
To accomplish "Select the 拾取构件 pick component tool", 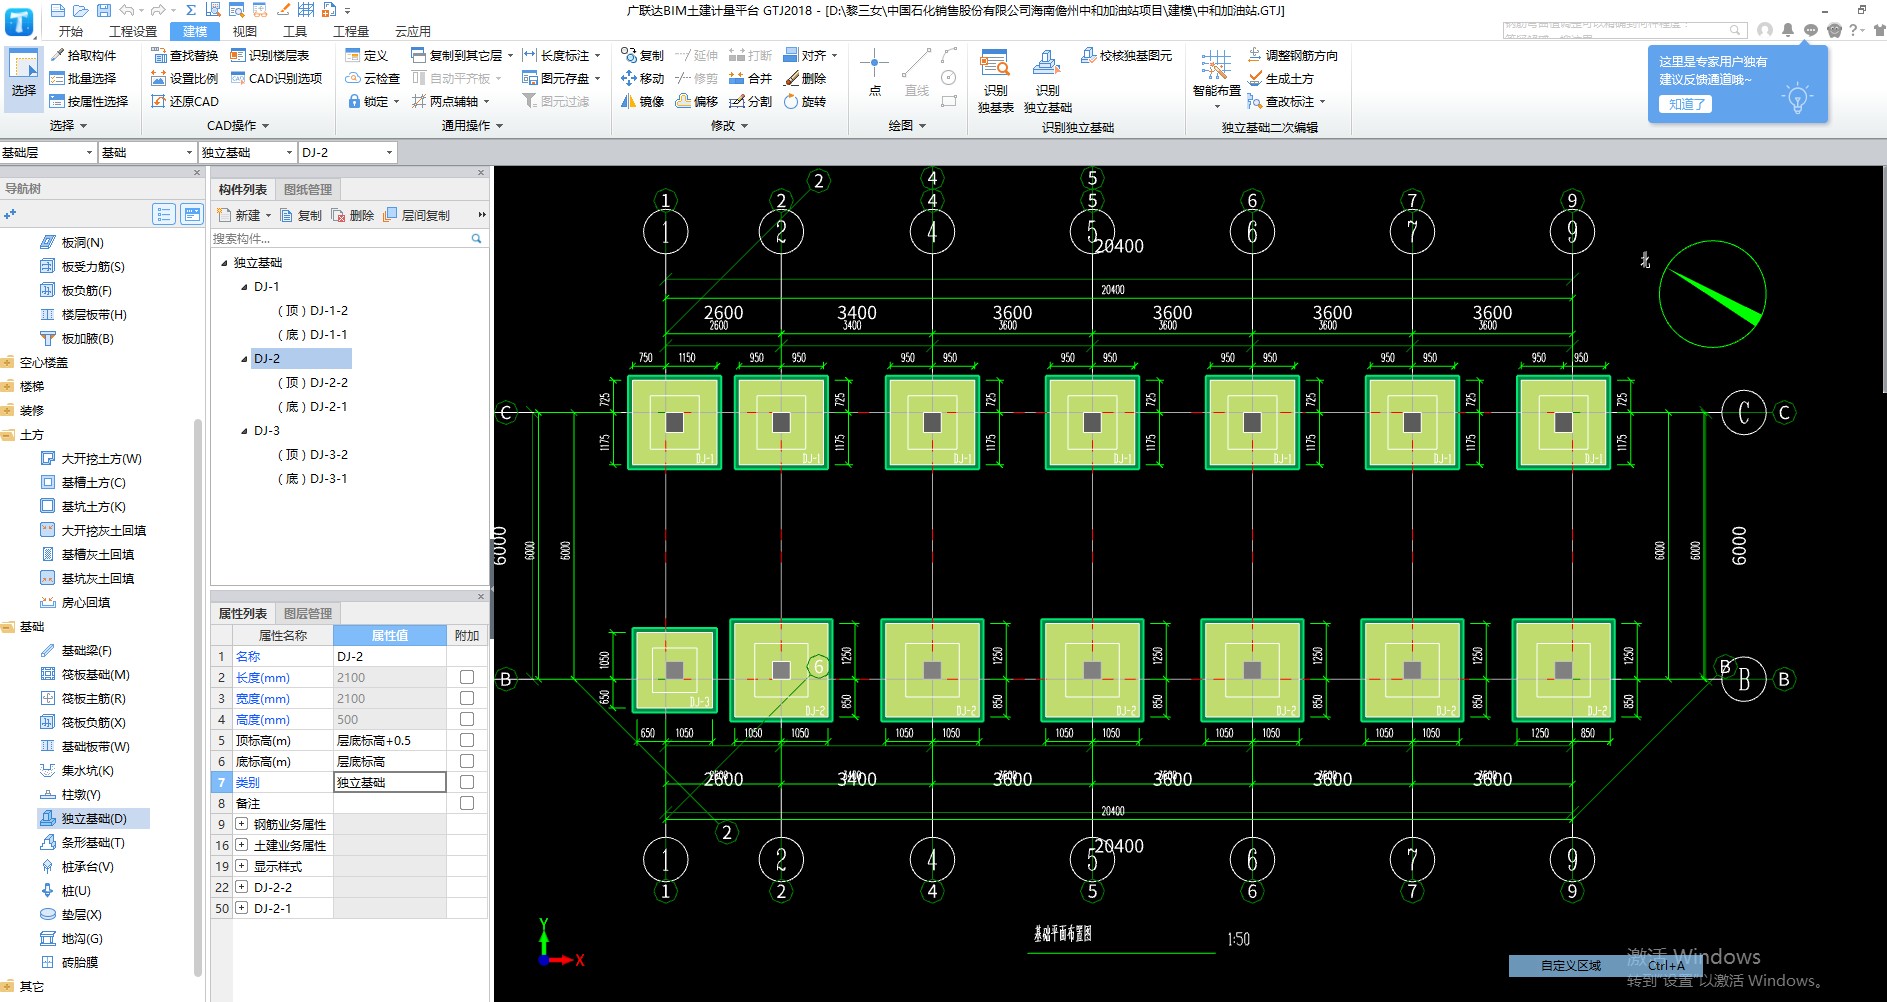I will [83, 55].
